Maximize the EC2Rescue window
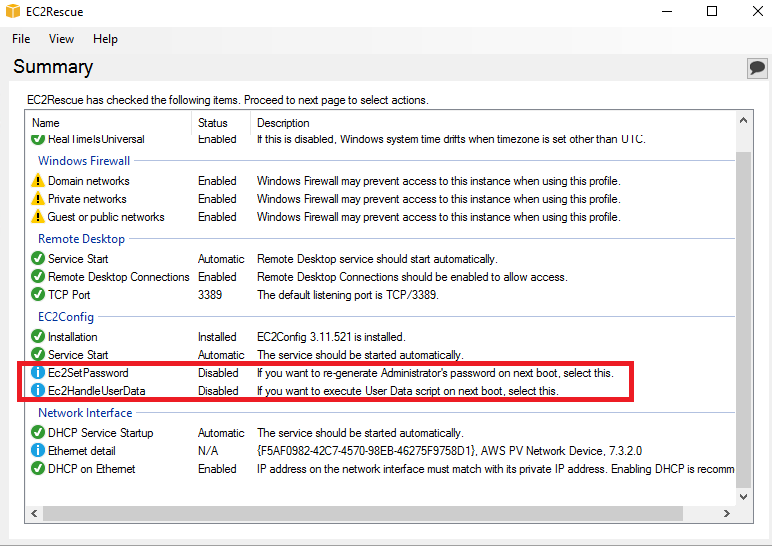The width and height of the screenshot is (772, 547). [712, 11]
